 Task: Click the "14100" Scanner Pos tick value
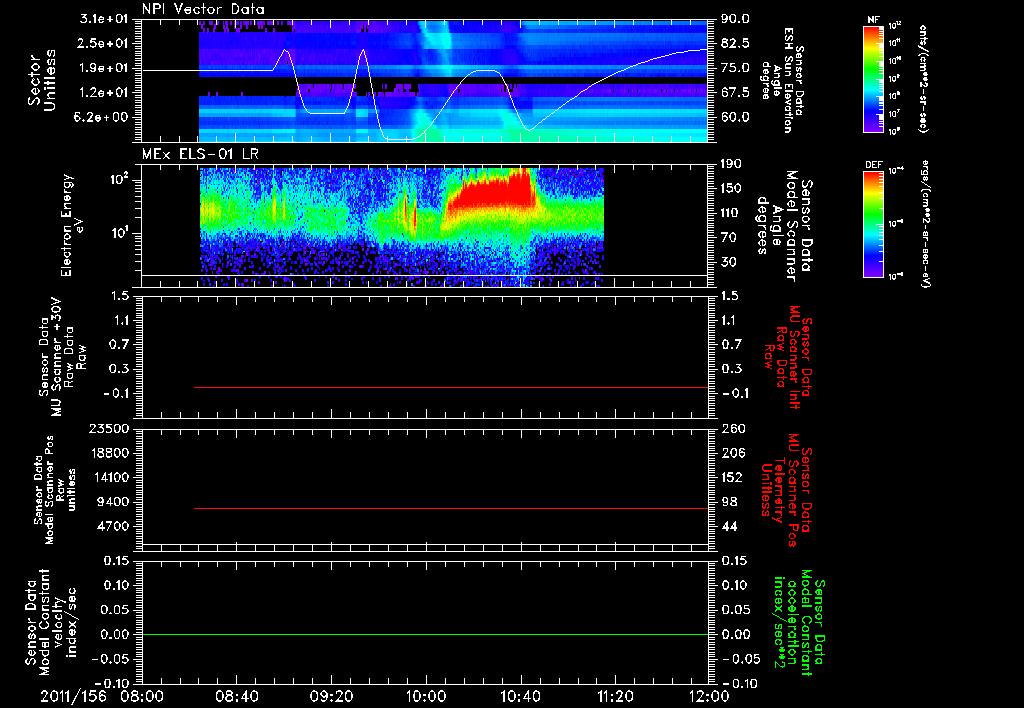110,477
